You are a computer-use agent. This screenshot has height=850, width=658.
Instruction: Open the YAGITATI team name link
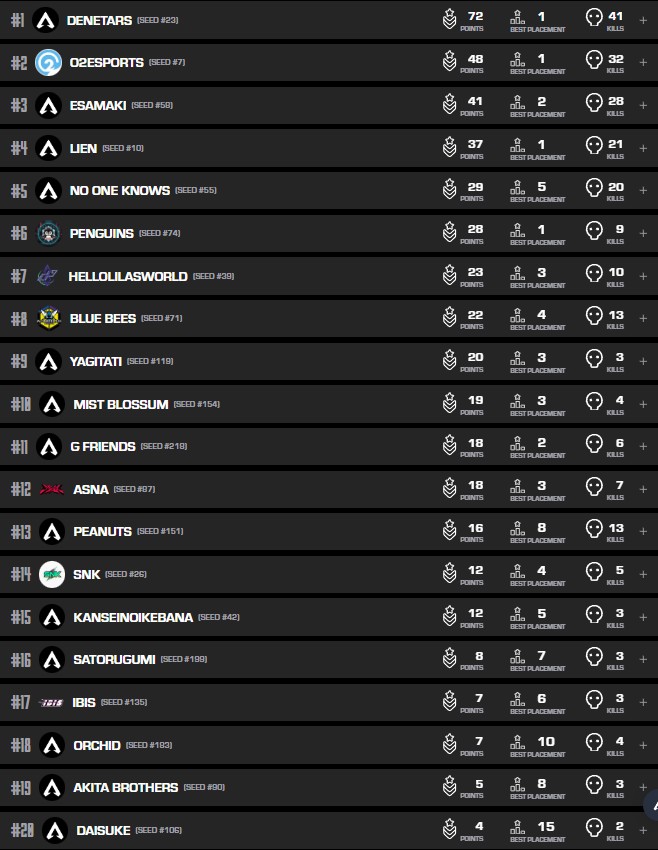tap(95, 361)
